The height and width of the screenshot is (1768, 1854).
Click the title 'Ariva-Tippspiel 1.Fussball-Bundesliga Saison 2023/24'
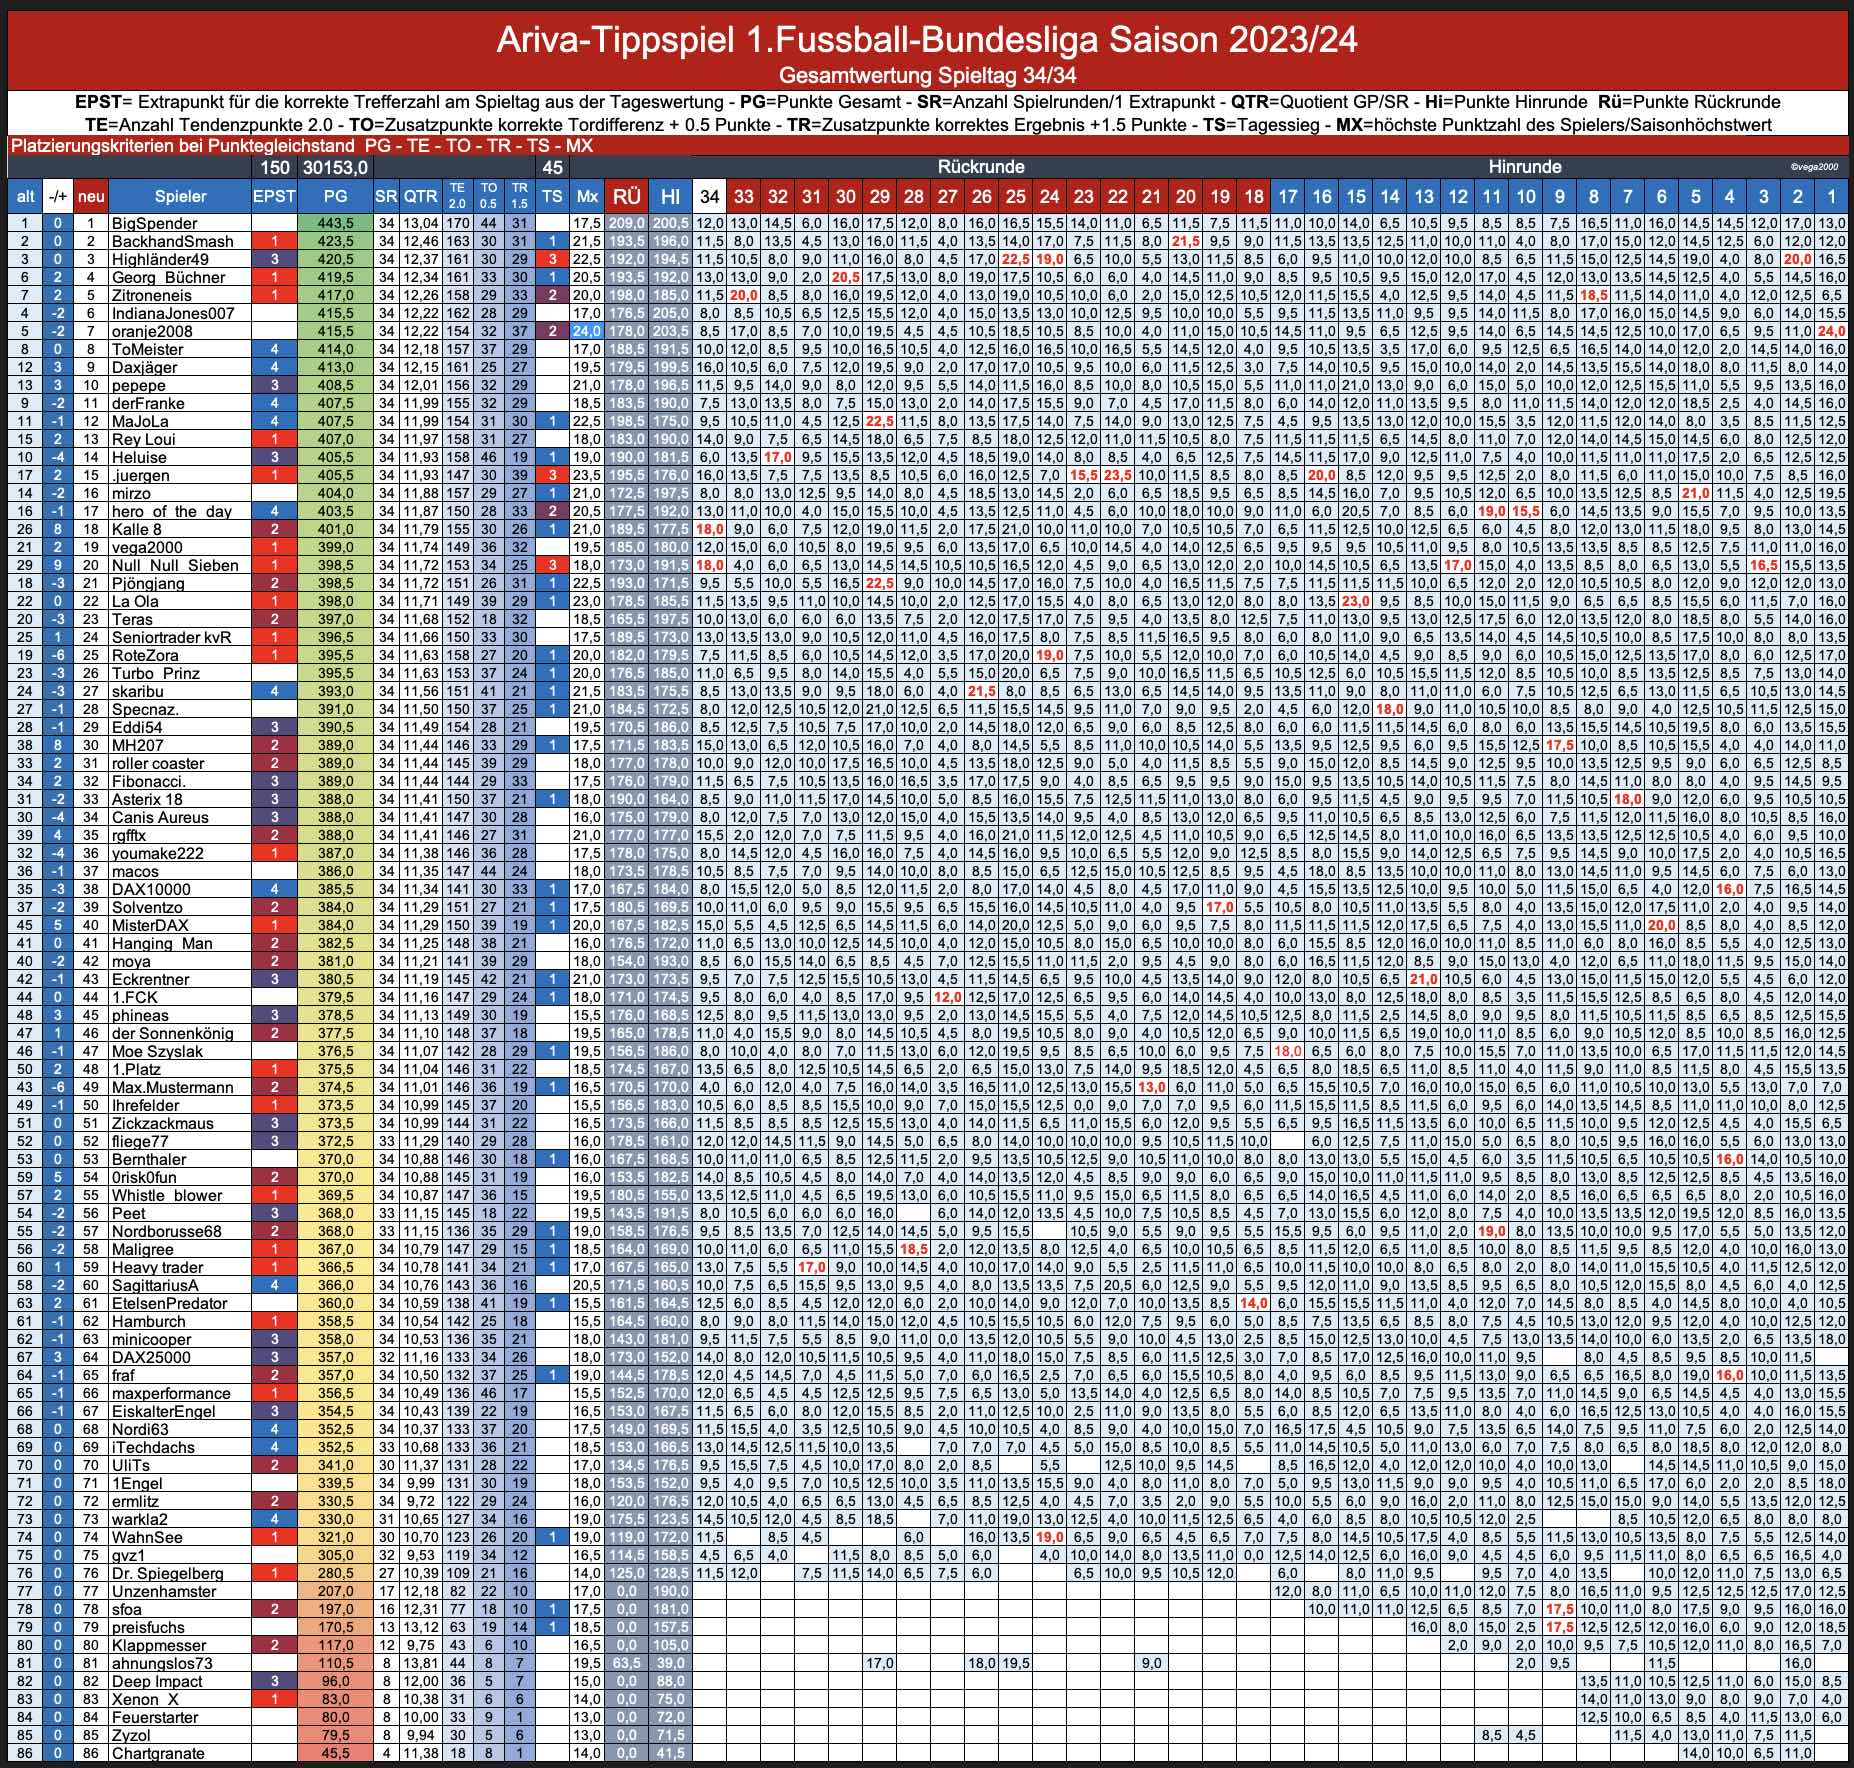927,40
